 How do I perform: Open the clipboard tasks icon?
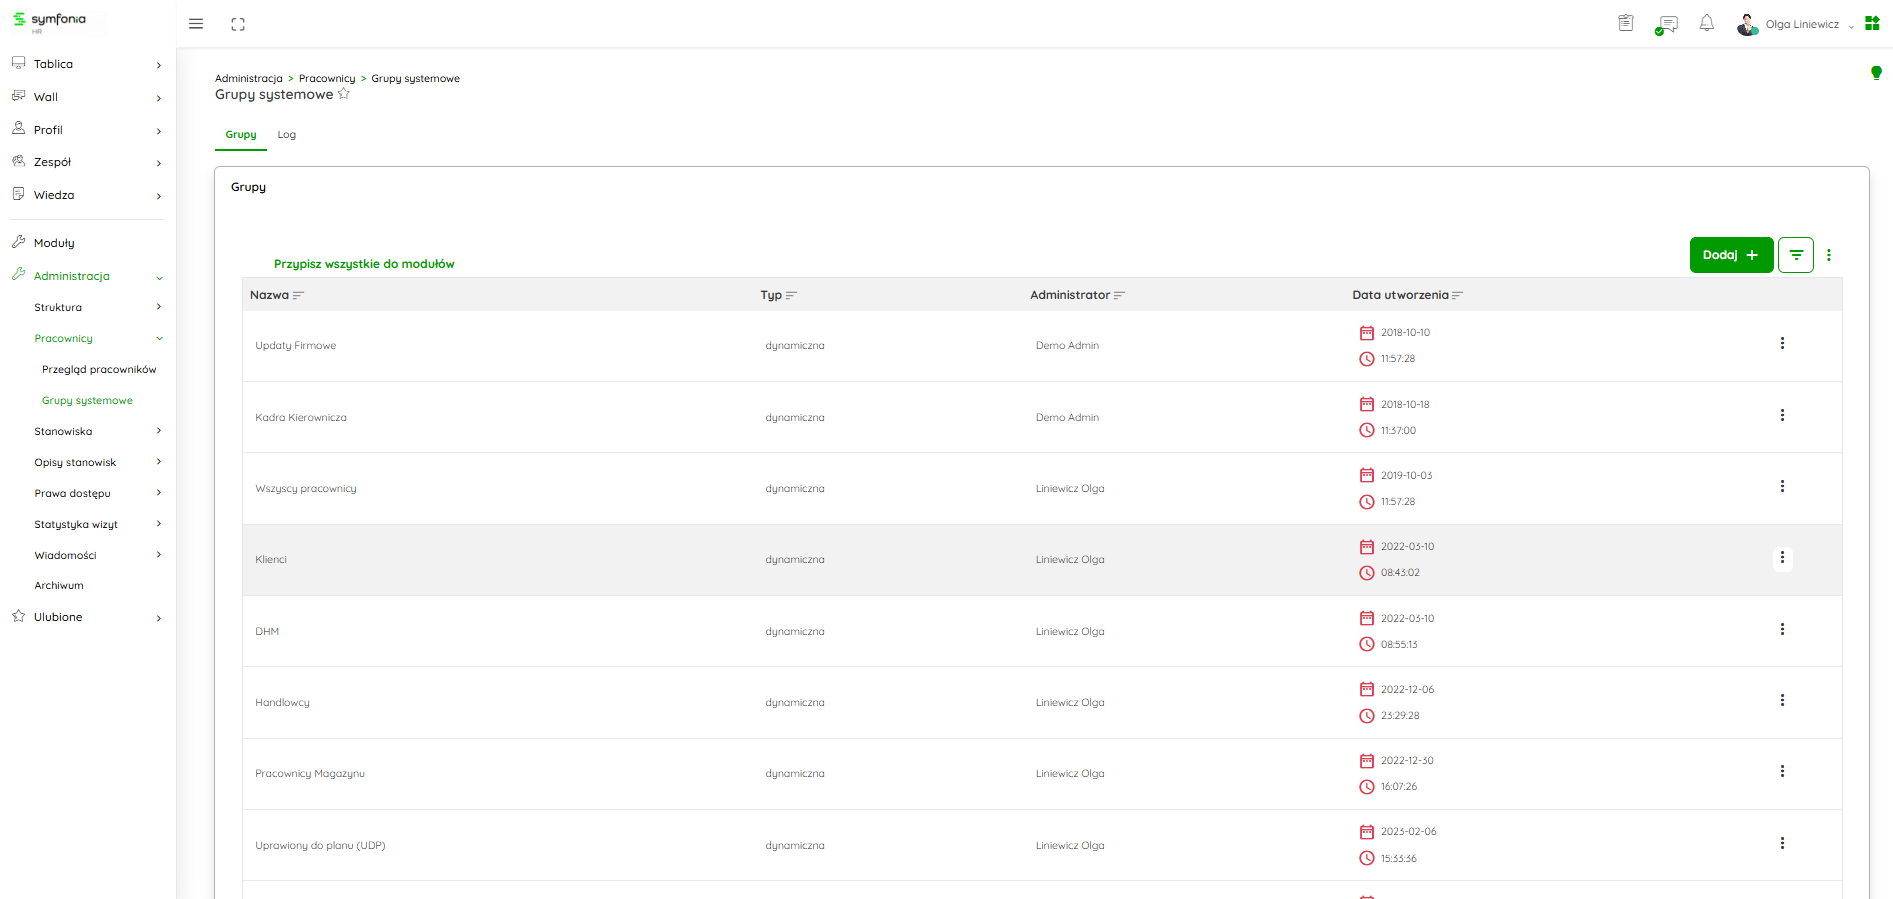[1626, 23]
